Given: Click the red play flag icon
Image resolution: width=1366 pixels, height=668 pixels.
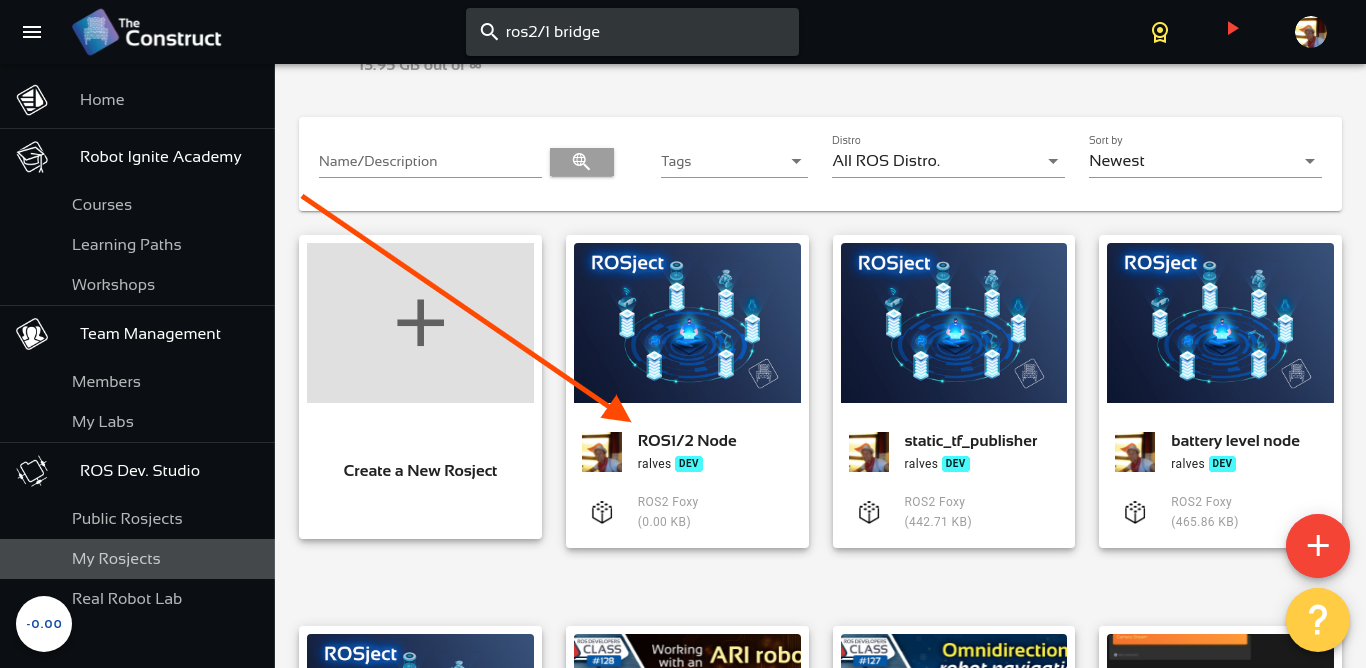Looking at the screenshot, I should coord(1232,29).
